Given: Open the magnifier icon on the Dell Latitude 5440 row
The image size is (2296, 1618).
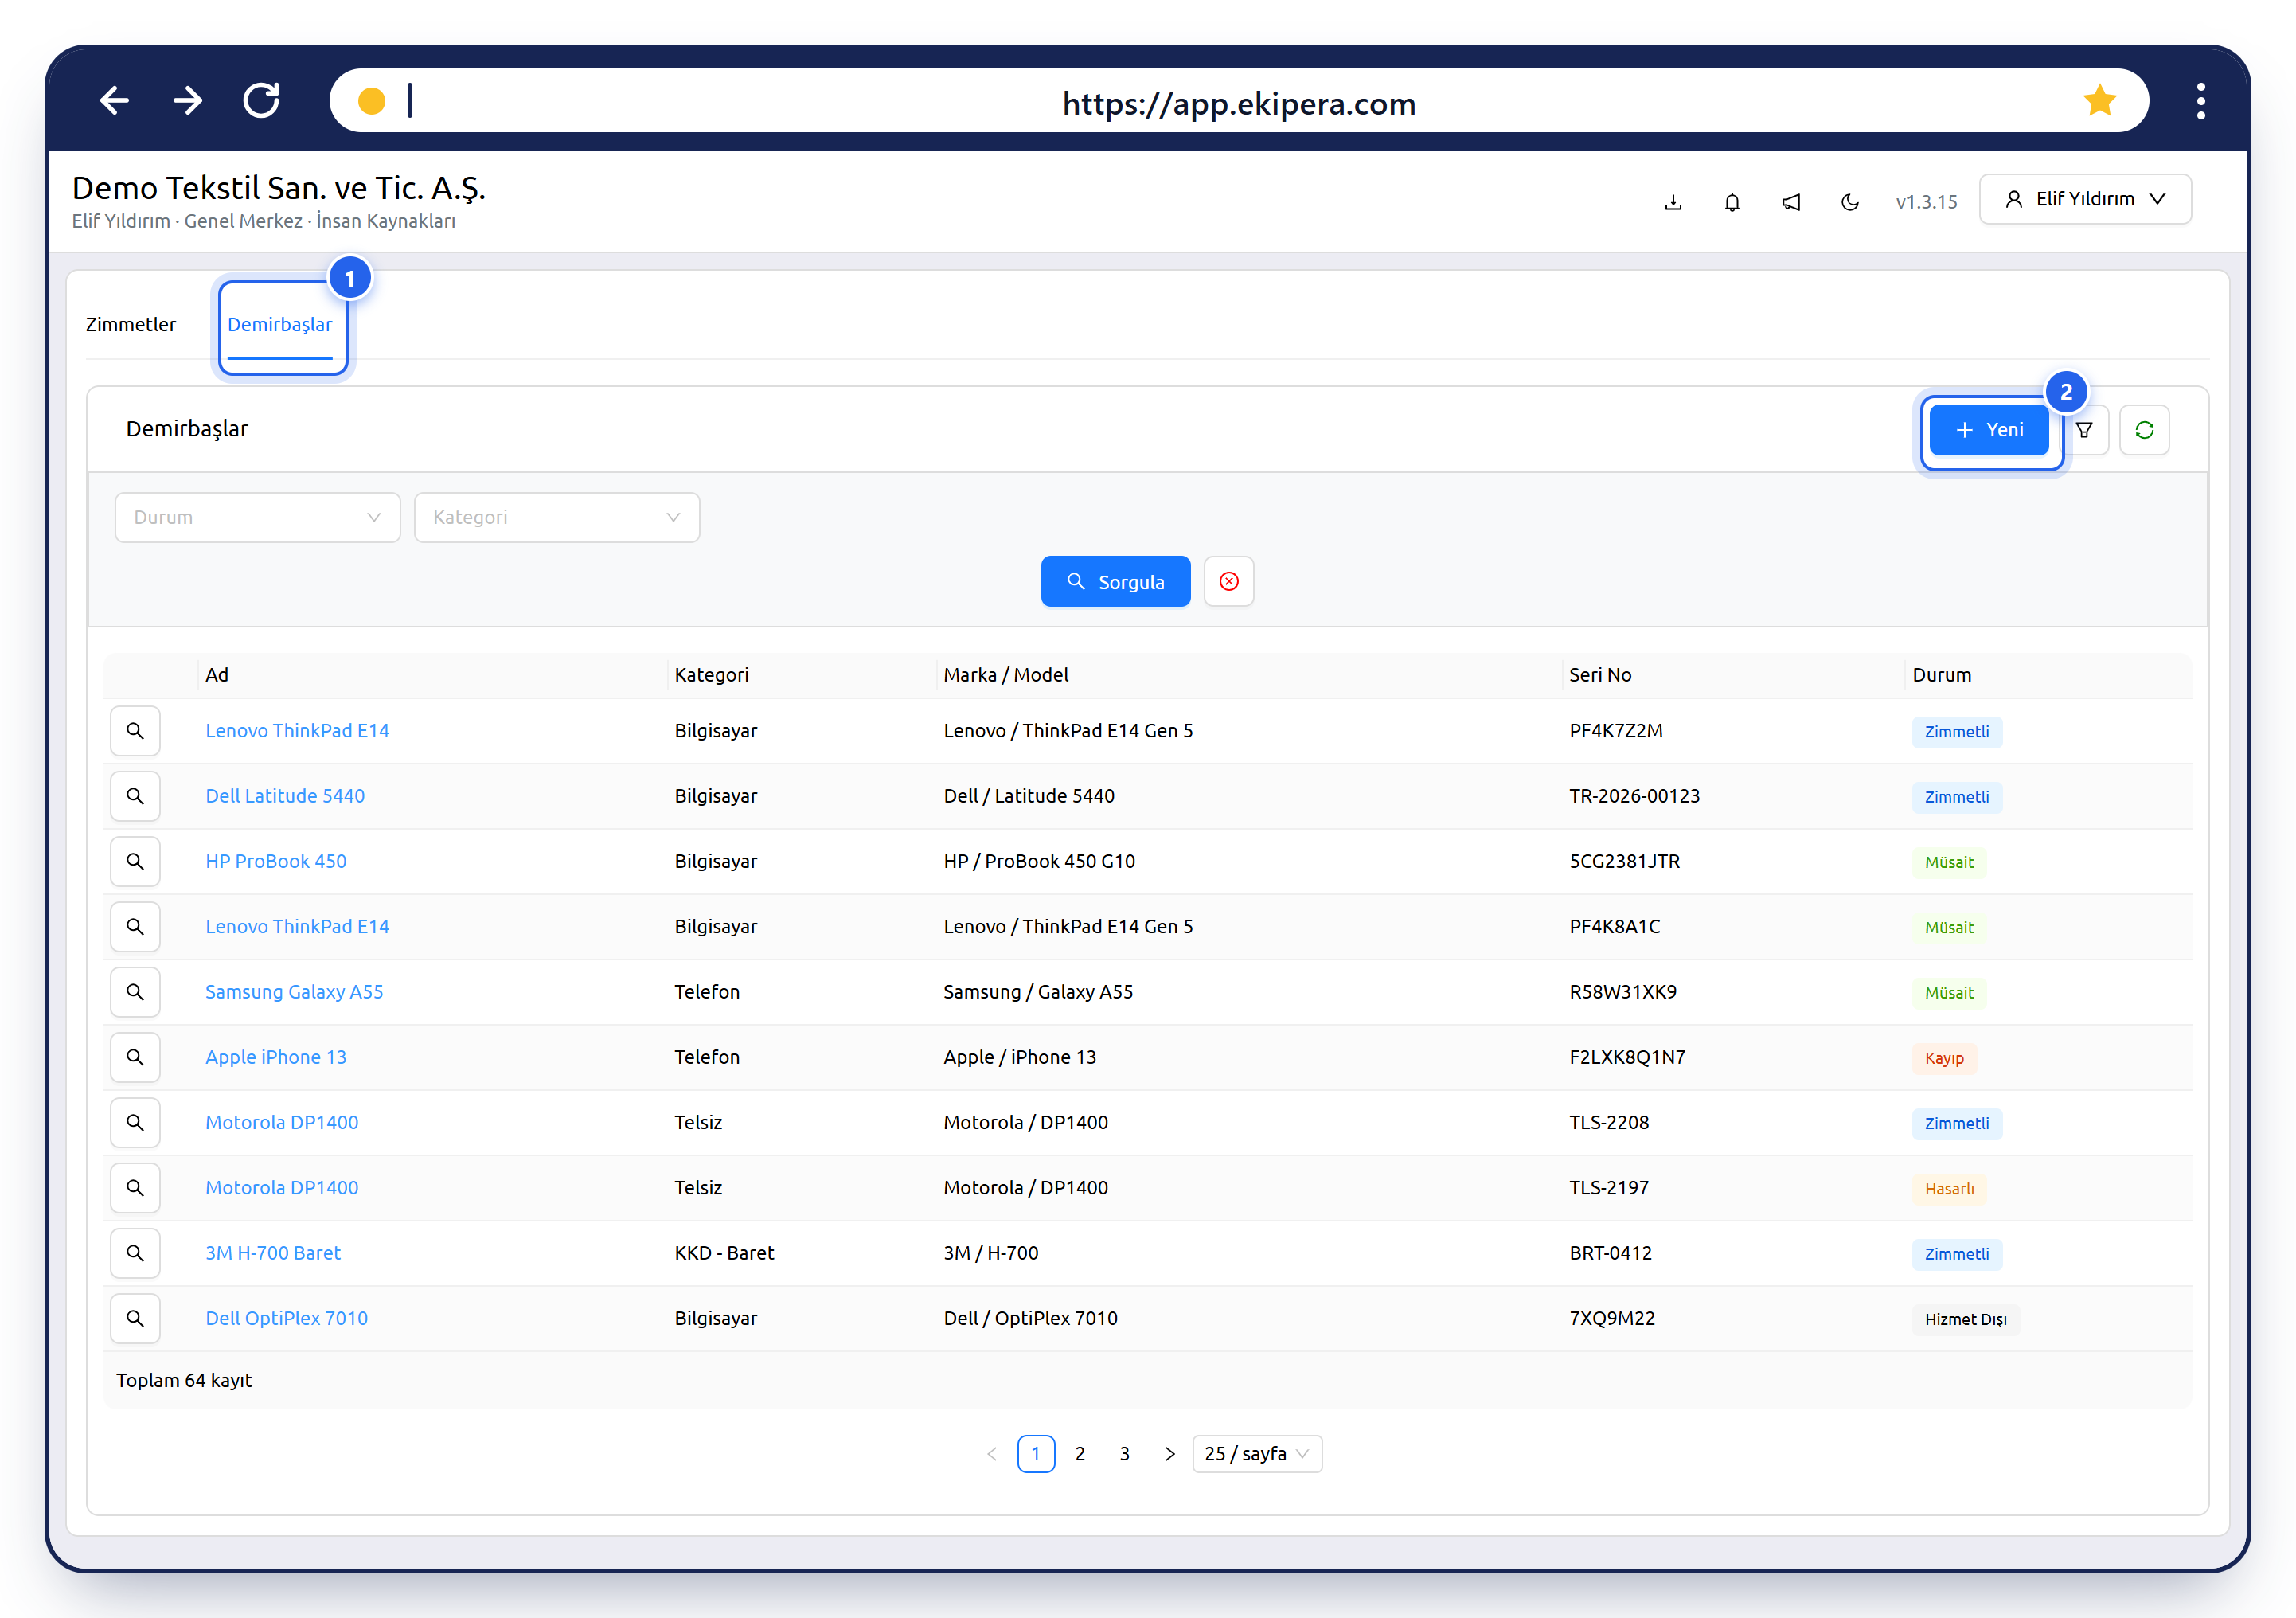Looking at the screenshot, I should [x=135, y=796].
